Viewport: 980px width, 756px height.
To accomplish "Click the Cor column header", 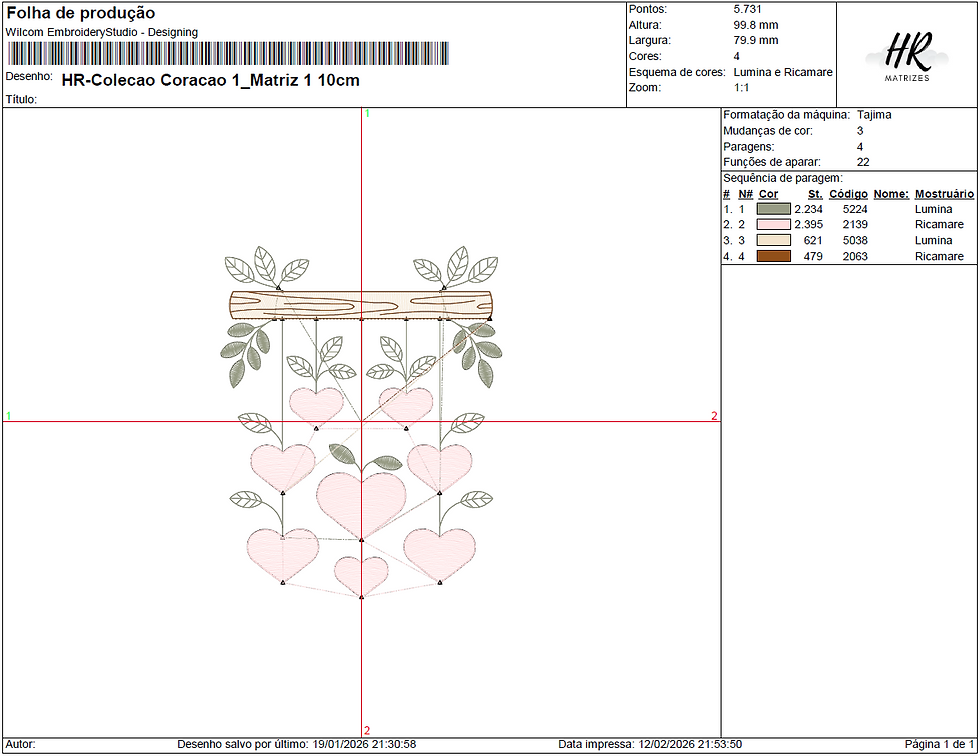I will (768, 194).
